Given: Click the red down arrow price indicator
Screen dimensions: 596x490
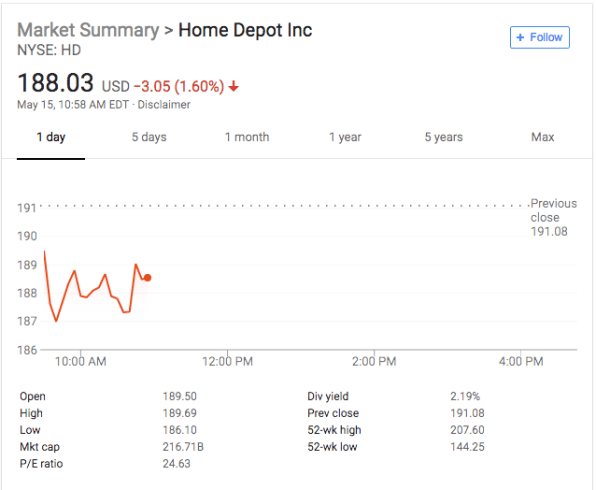Looking at the screenshot, I should pyautogui.click(x=233, y=86).
